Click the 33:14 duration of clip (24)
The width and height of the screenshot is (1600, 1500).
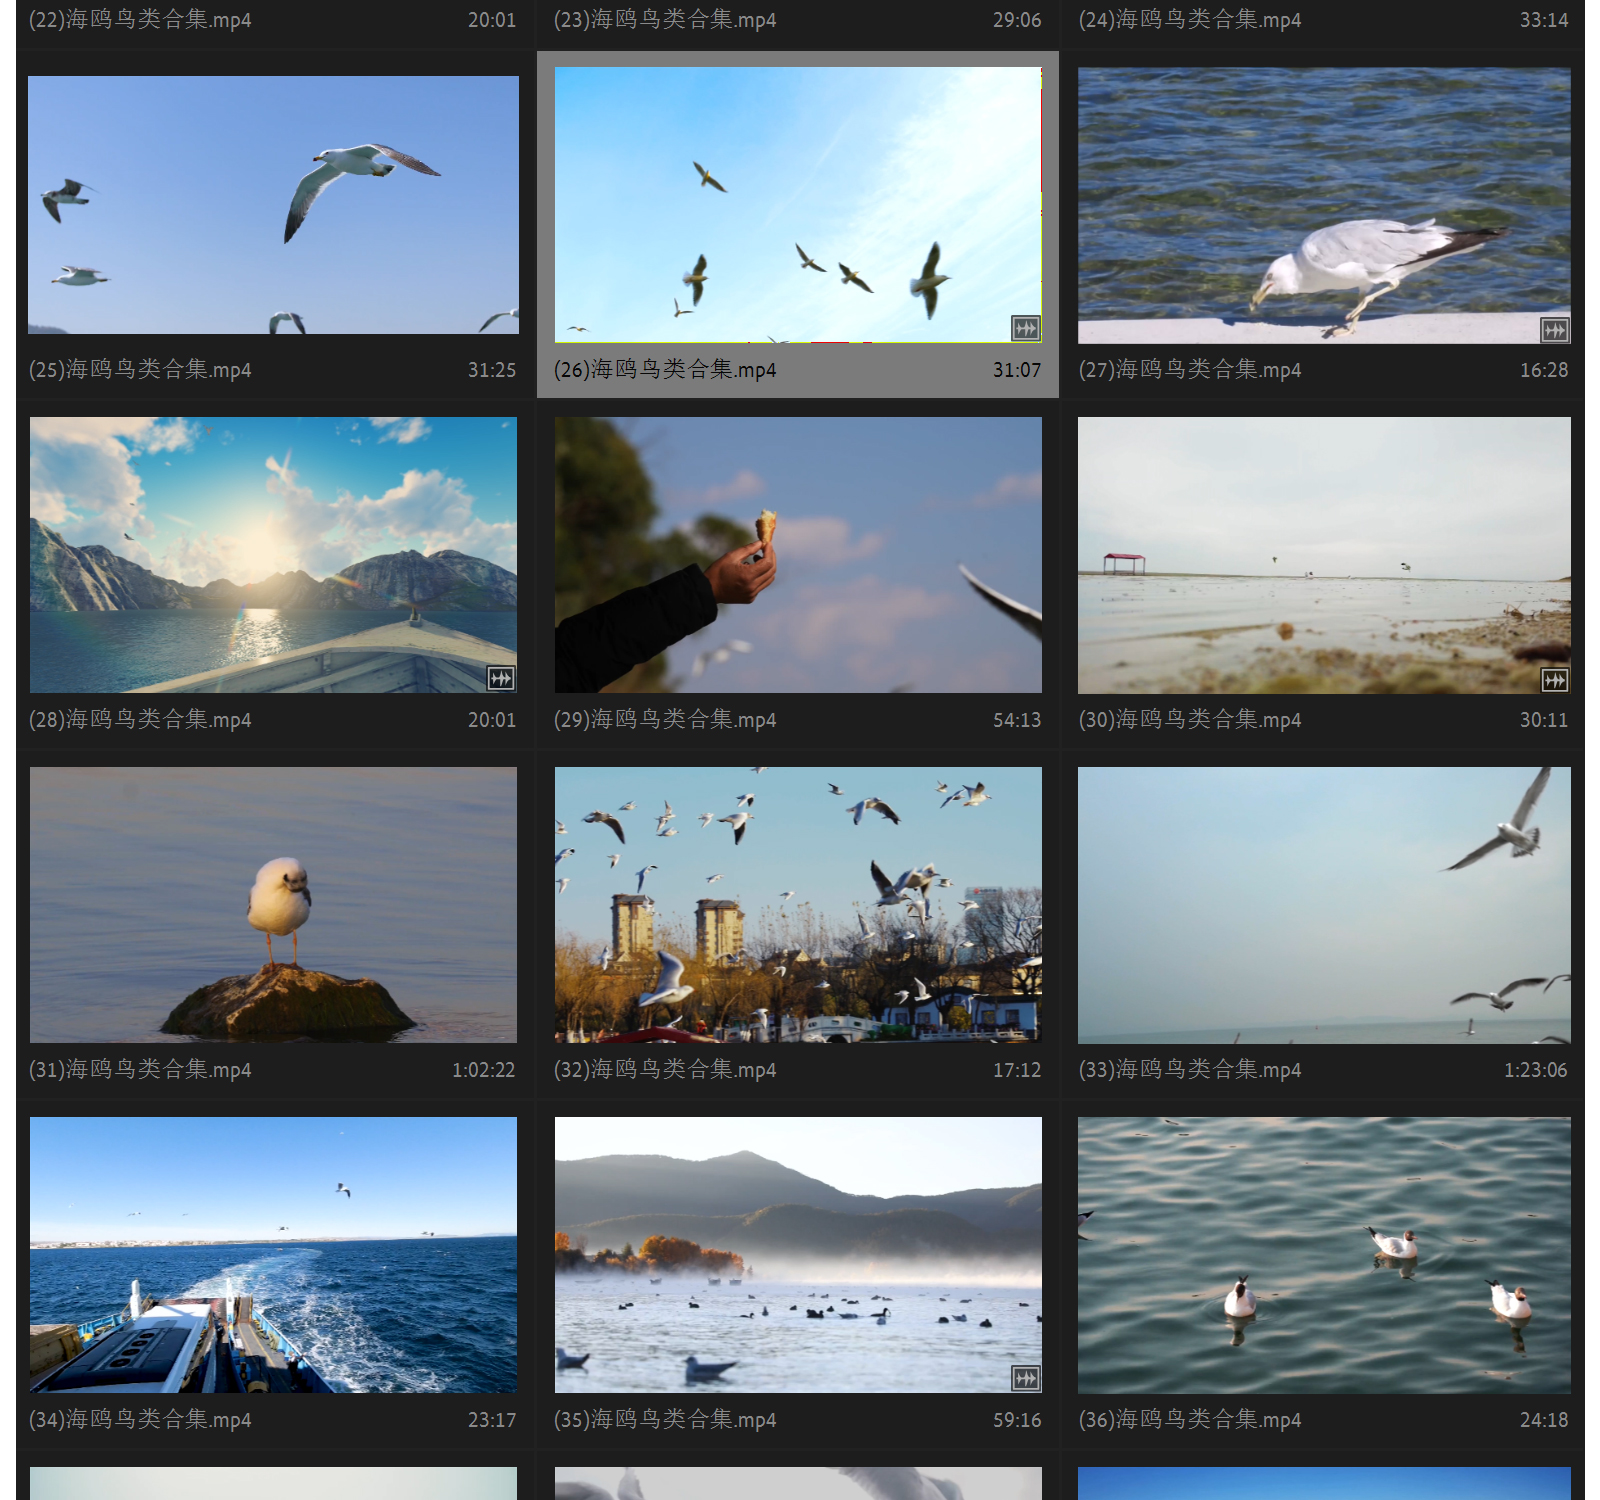[x=1544, y=20]
